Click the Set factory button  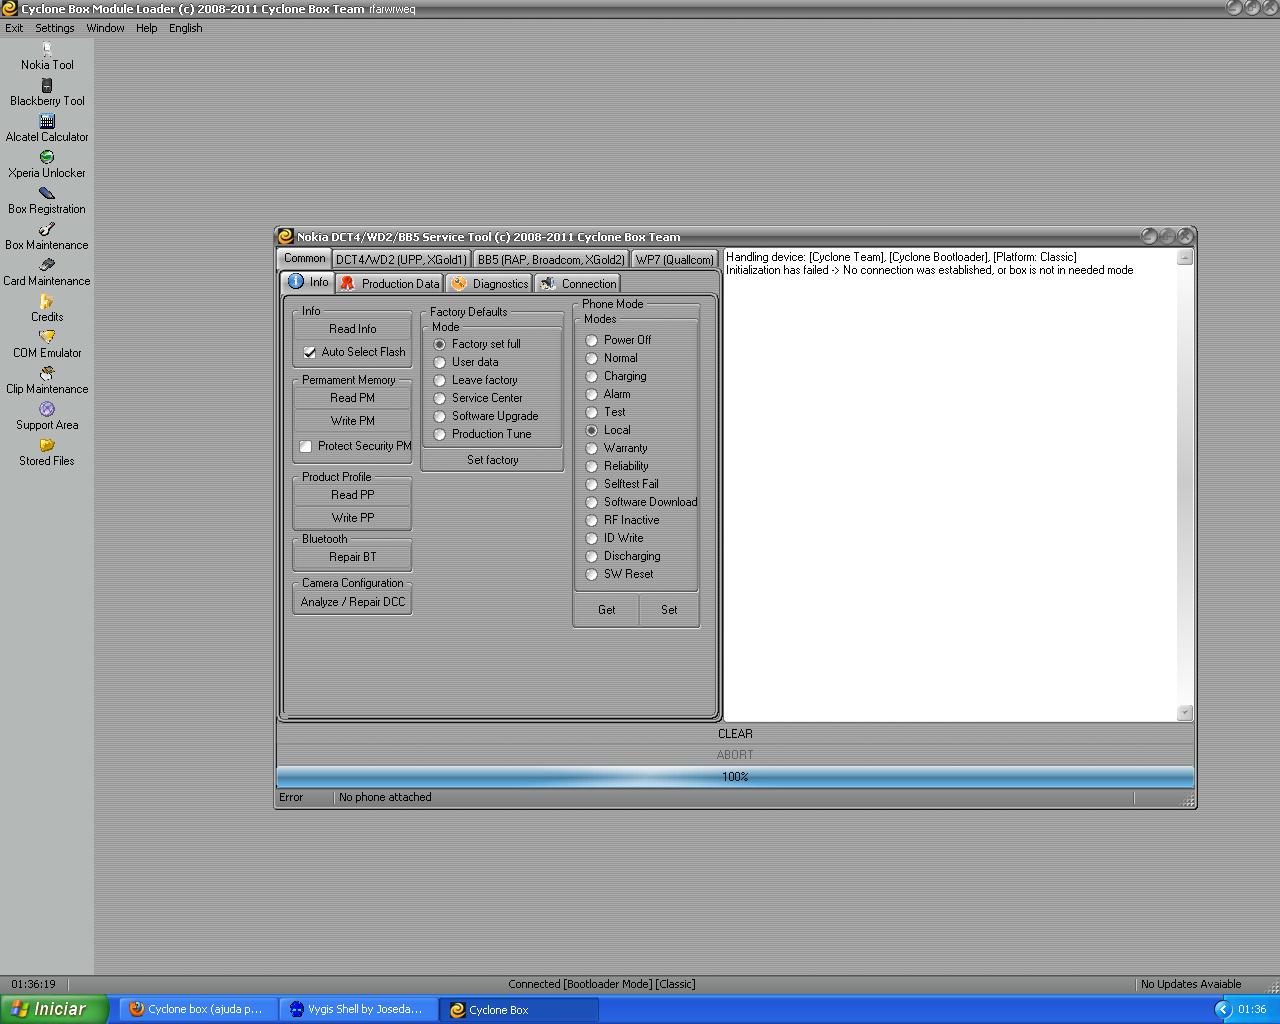tap(492, 460)
